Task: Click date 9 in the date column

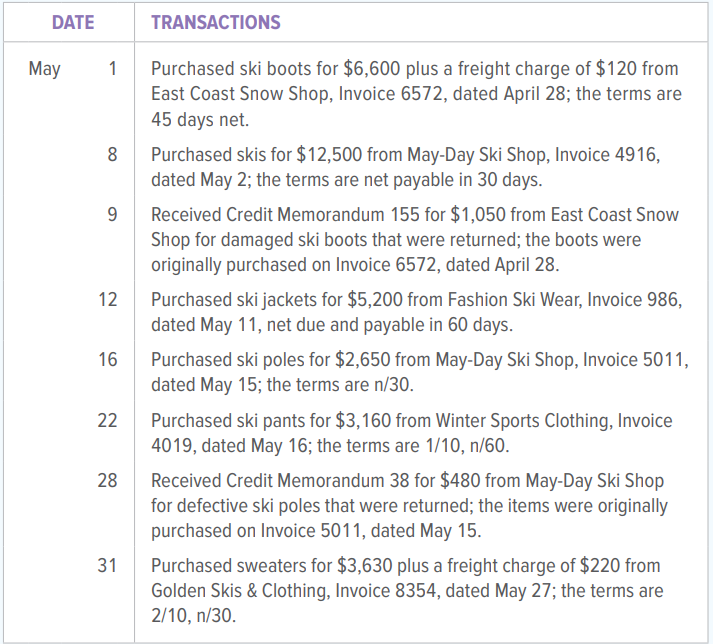Action: point(112,215)
